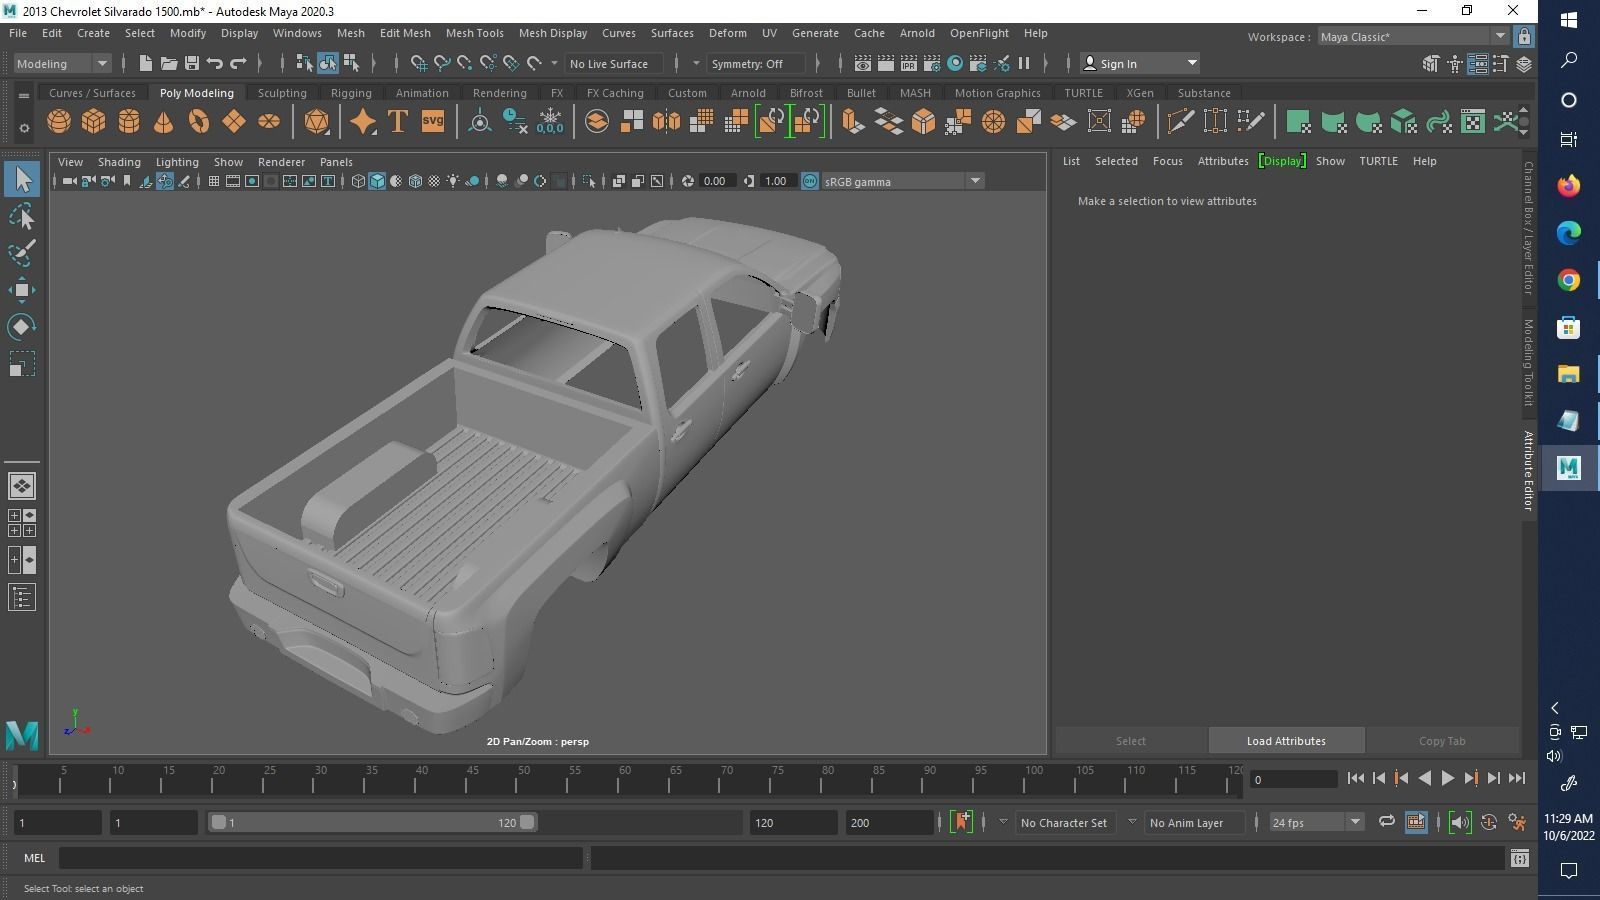Open the Mesh Tools menu
Viewport: 1600px width, 900px height.
point(474,33)
